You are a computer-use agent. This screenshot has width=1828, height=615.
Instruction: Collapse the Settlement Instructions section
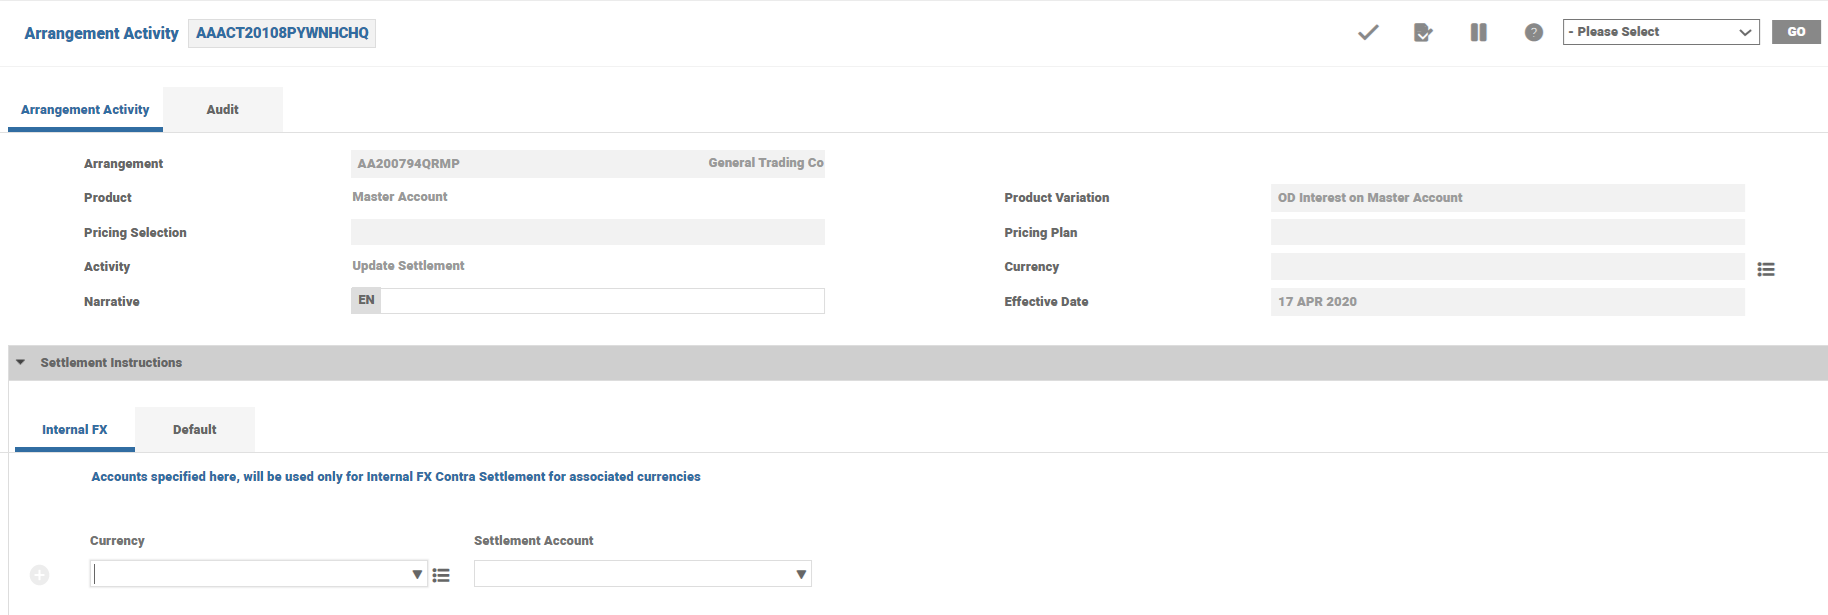coord(21,362)
